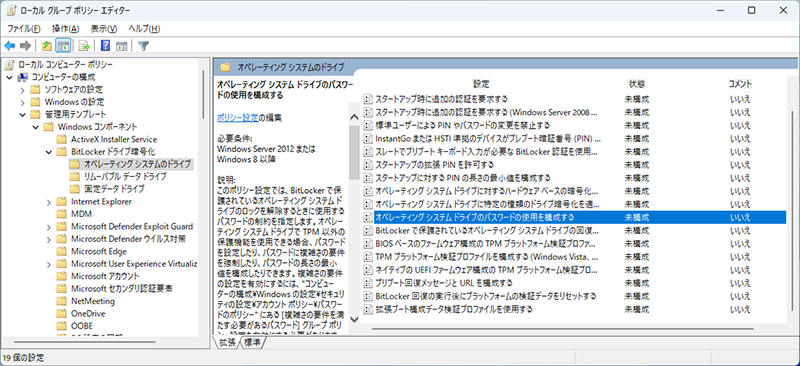Image resolution: width=800 pixels, height=366 pixels.
Task: Click the computer icon of コンピューターの構成
Action: tap(23, 78)
